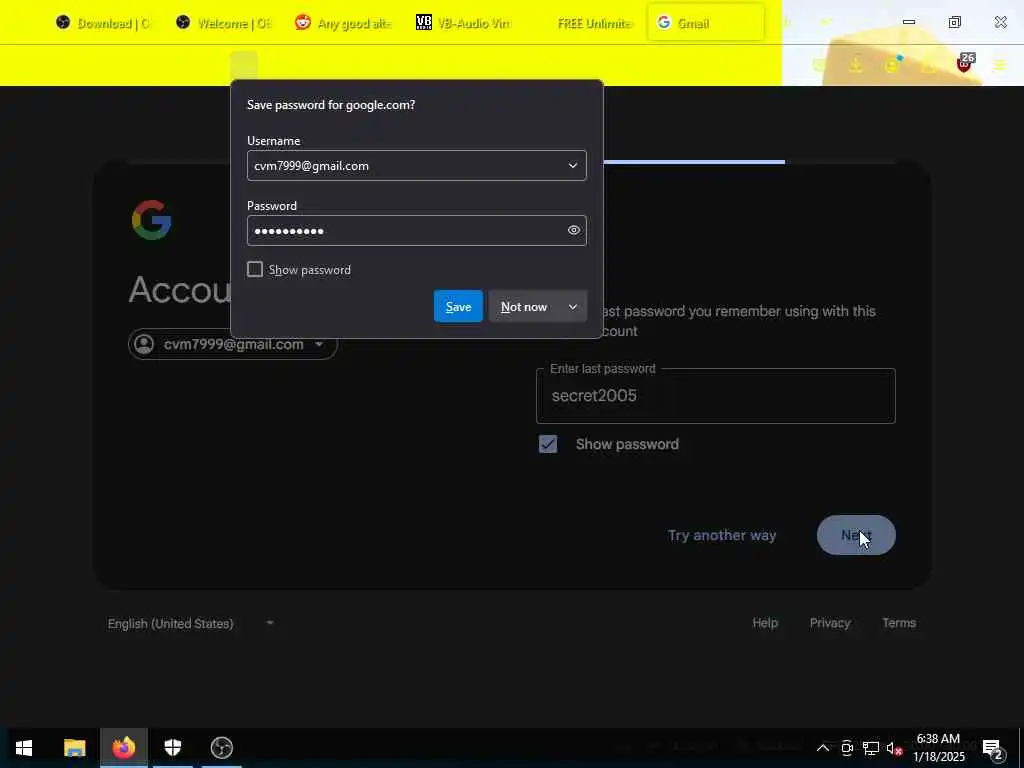Screen dimensions: 1024x768
Task: Click the Meet Now camera tray icon
Action: (x=847, y=748)
